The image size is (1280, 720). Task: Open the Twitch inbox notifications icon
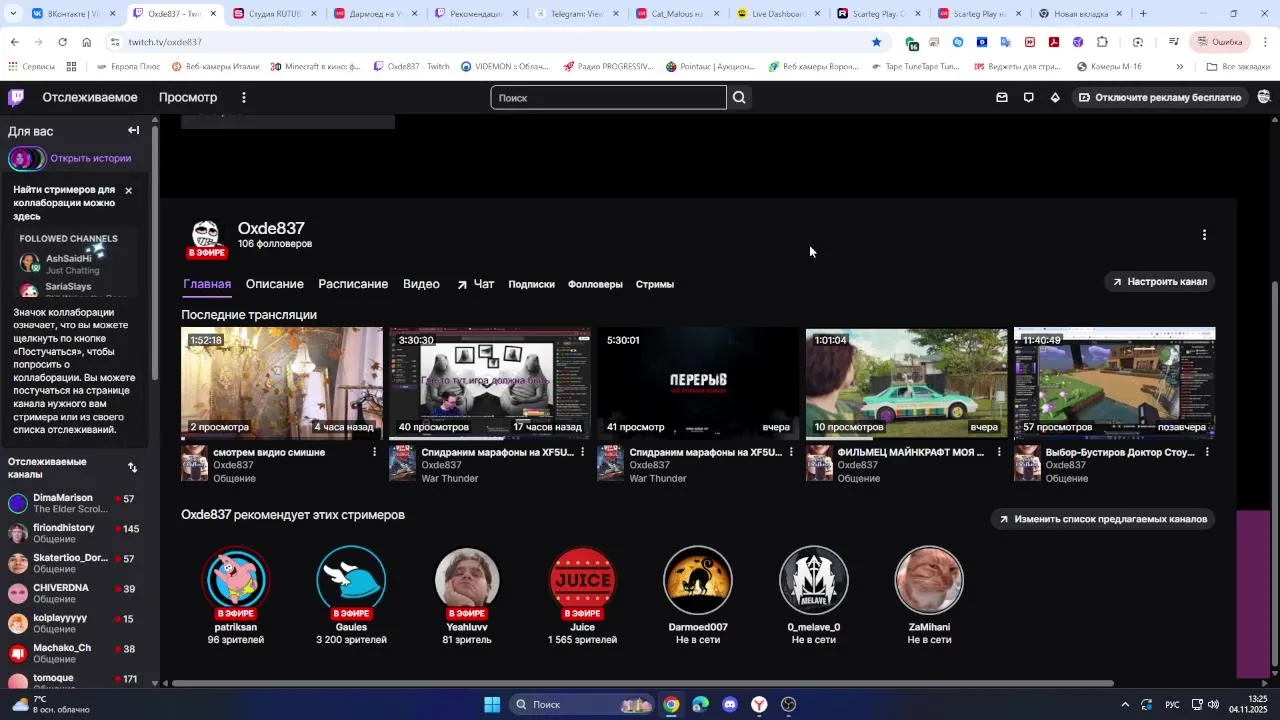pos(1002,97)
